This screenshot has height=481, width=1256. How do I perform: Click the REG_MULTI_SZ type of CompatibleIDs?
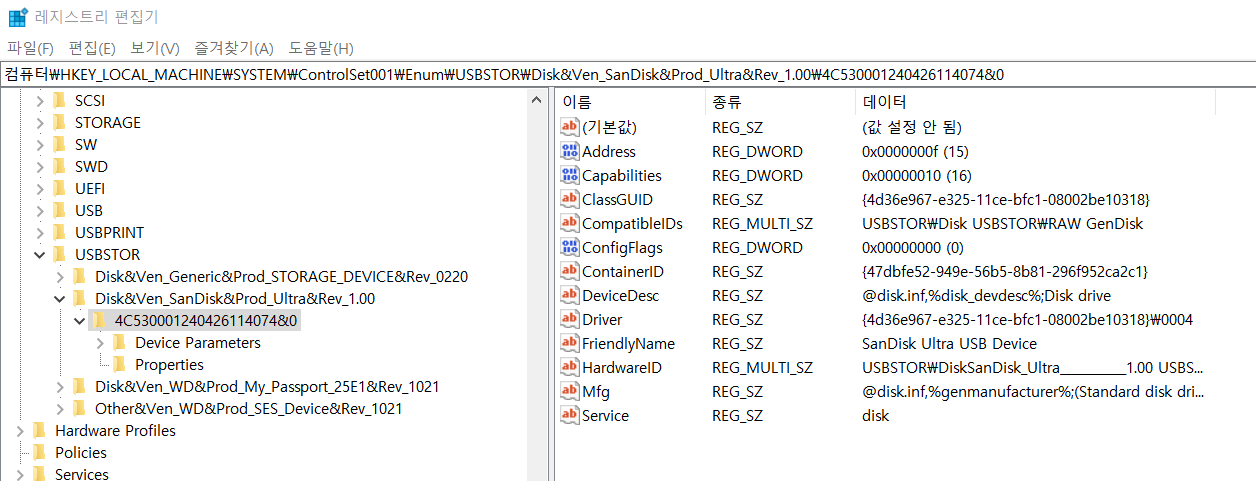point(762,223)
